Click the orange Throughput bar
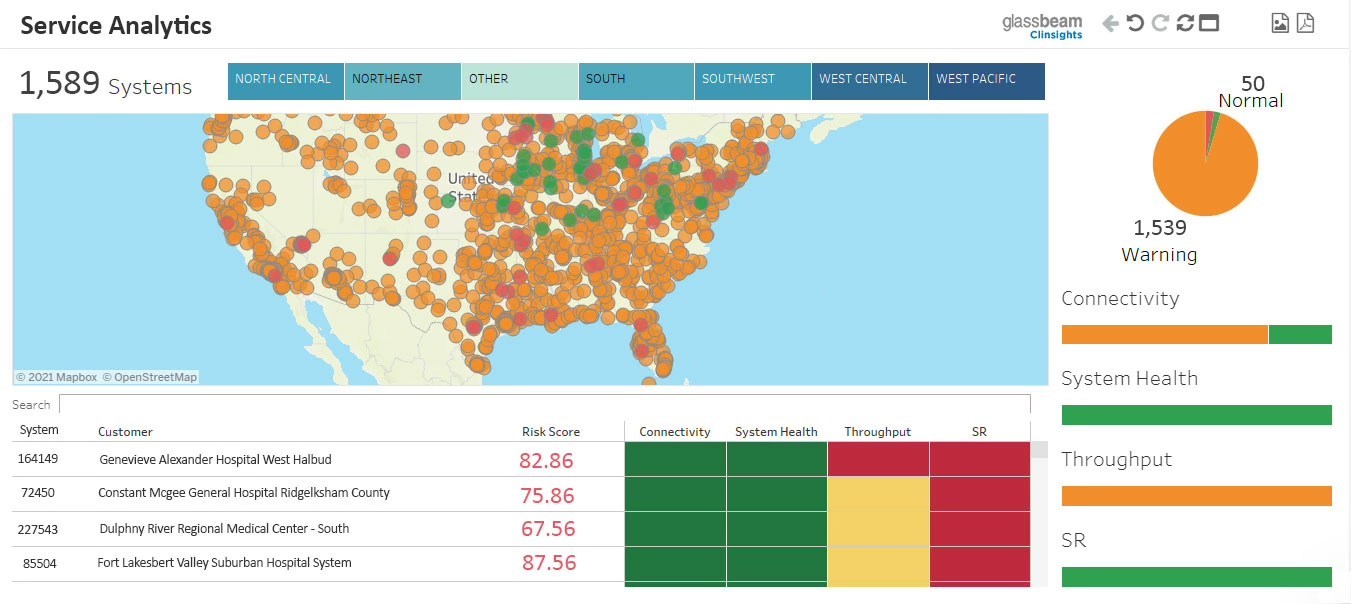1351x604 pixels. click(1197, 496)
